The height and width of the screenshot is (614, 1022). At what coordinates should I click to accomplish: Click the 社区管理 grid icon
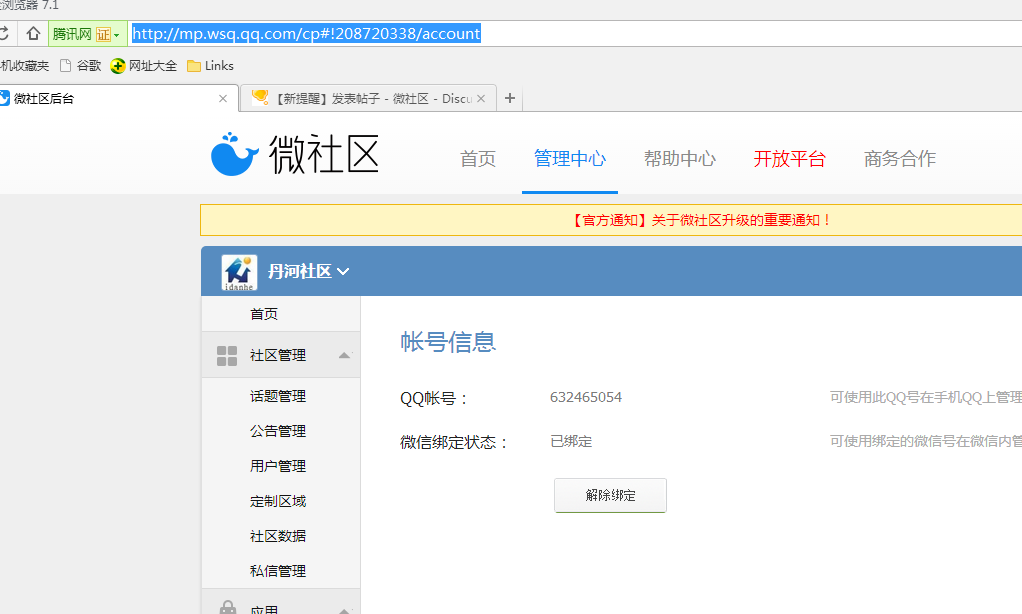pyautogui.click(x=227, y=356)
